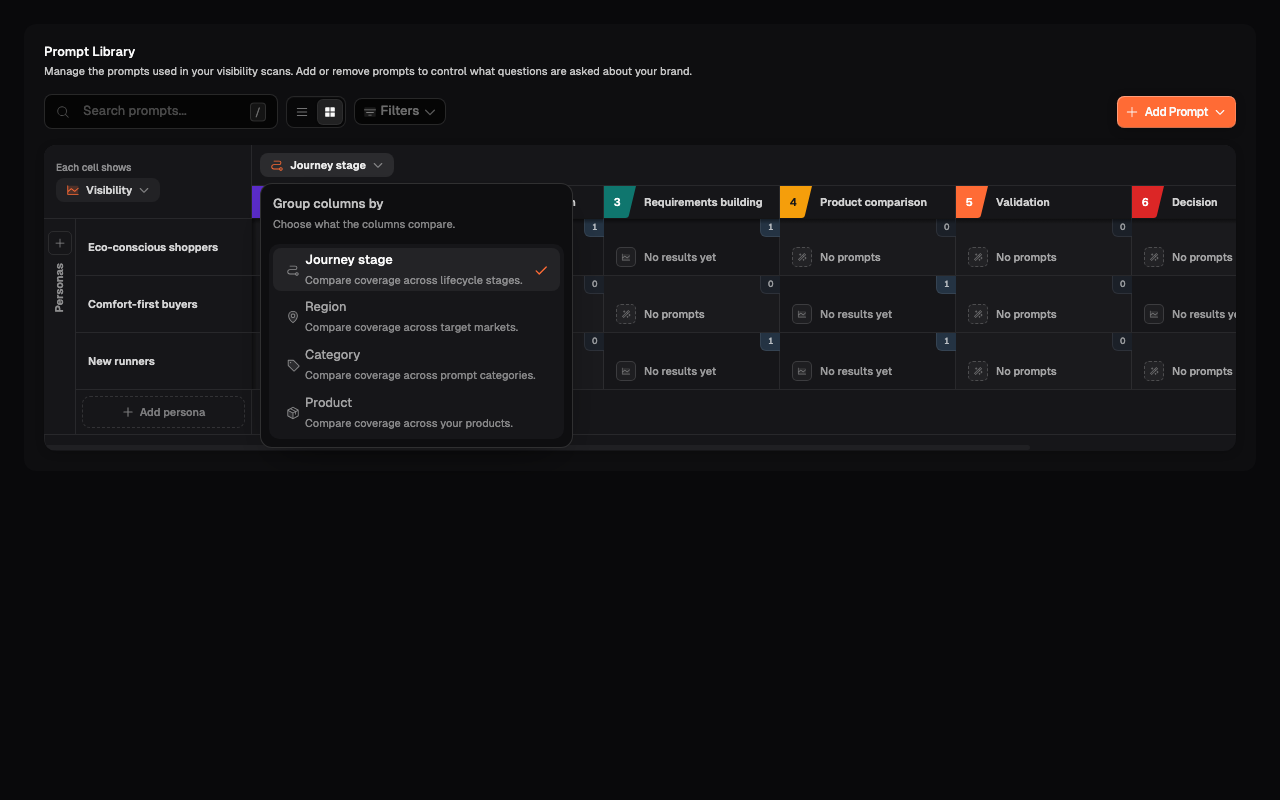Open the Add Prompt dropdown button

tap(1176, 112)
